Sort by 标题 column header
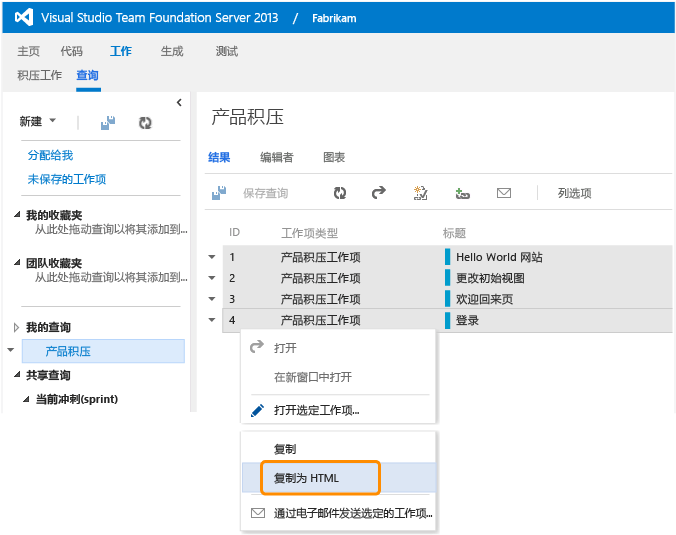The width and height of the screenshot is (676, 535). 454,233
